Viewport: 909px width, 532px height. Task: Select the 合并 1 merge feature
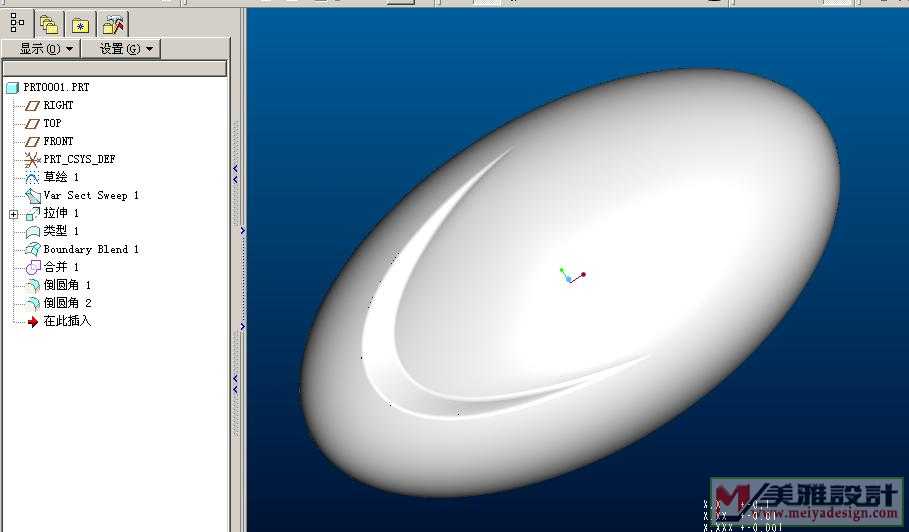pos(61,267)
